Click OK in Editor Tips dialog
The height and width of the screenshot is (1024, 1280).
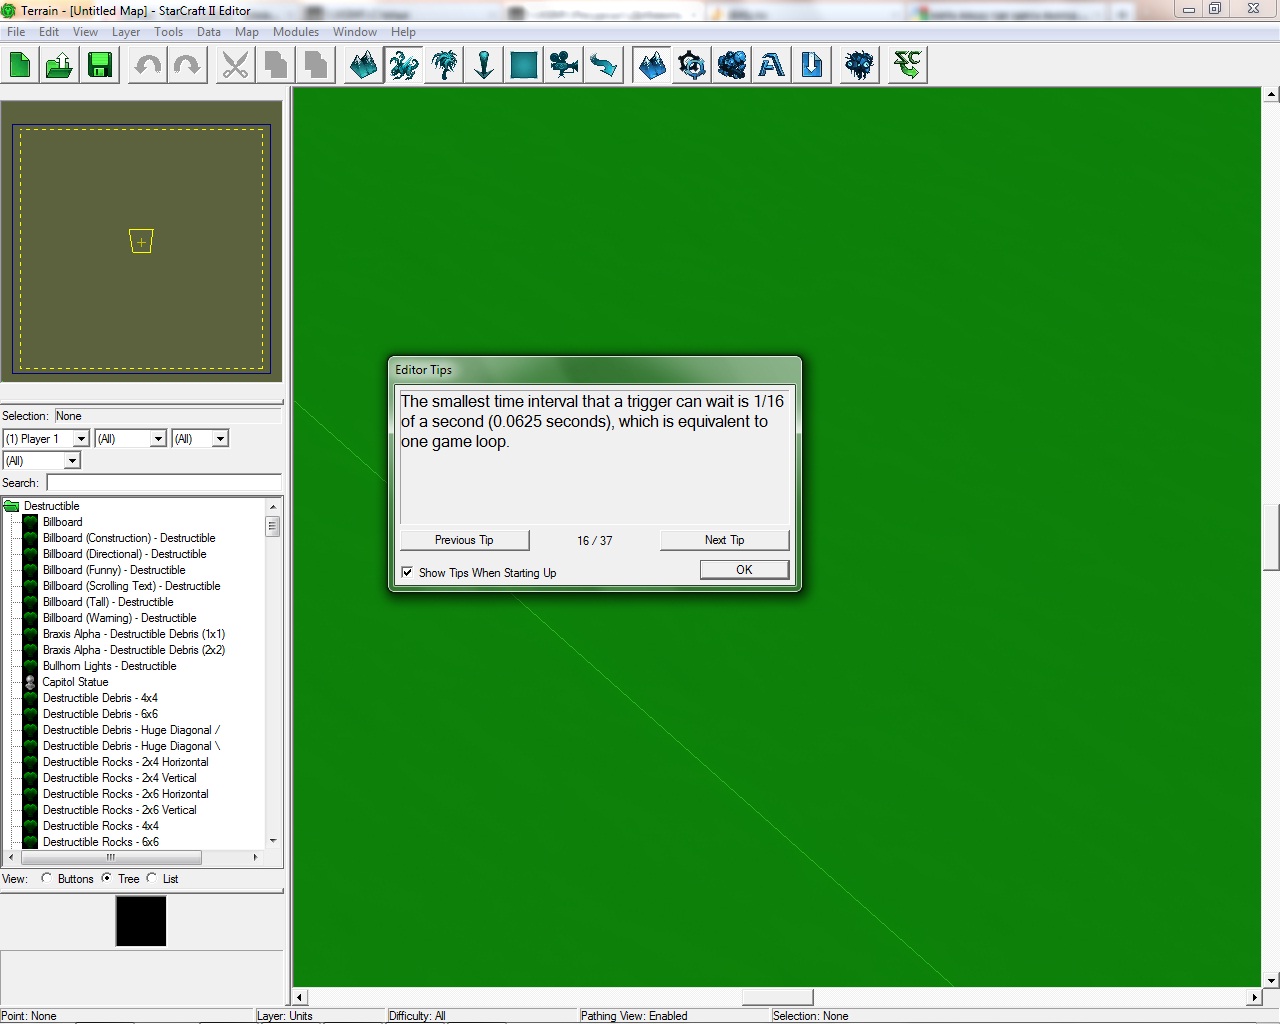744,570
